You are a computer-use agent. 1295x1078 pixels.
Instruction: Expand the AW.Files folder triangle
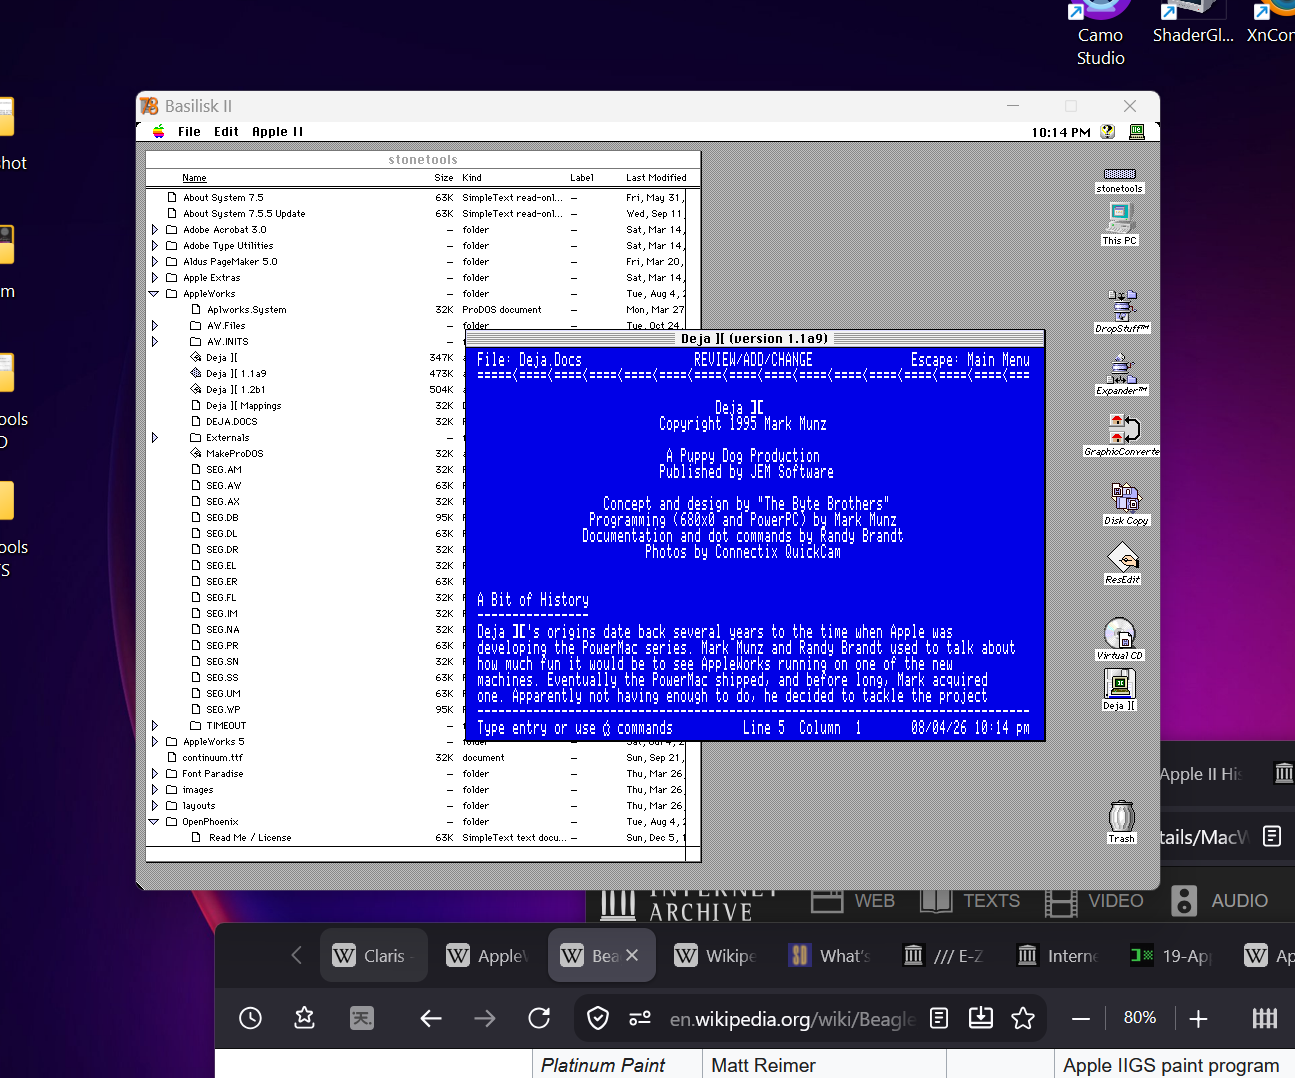pyautogui.click(x=155, y=326)
